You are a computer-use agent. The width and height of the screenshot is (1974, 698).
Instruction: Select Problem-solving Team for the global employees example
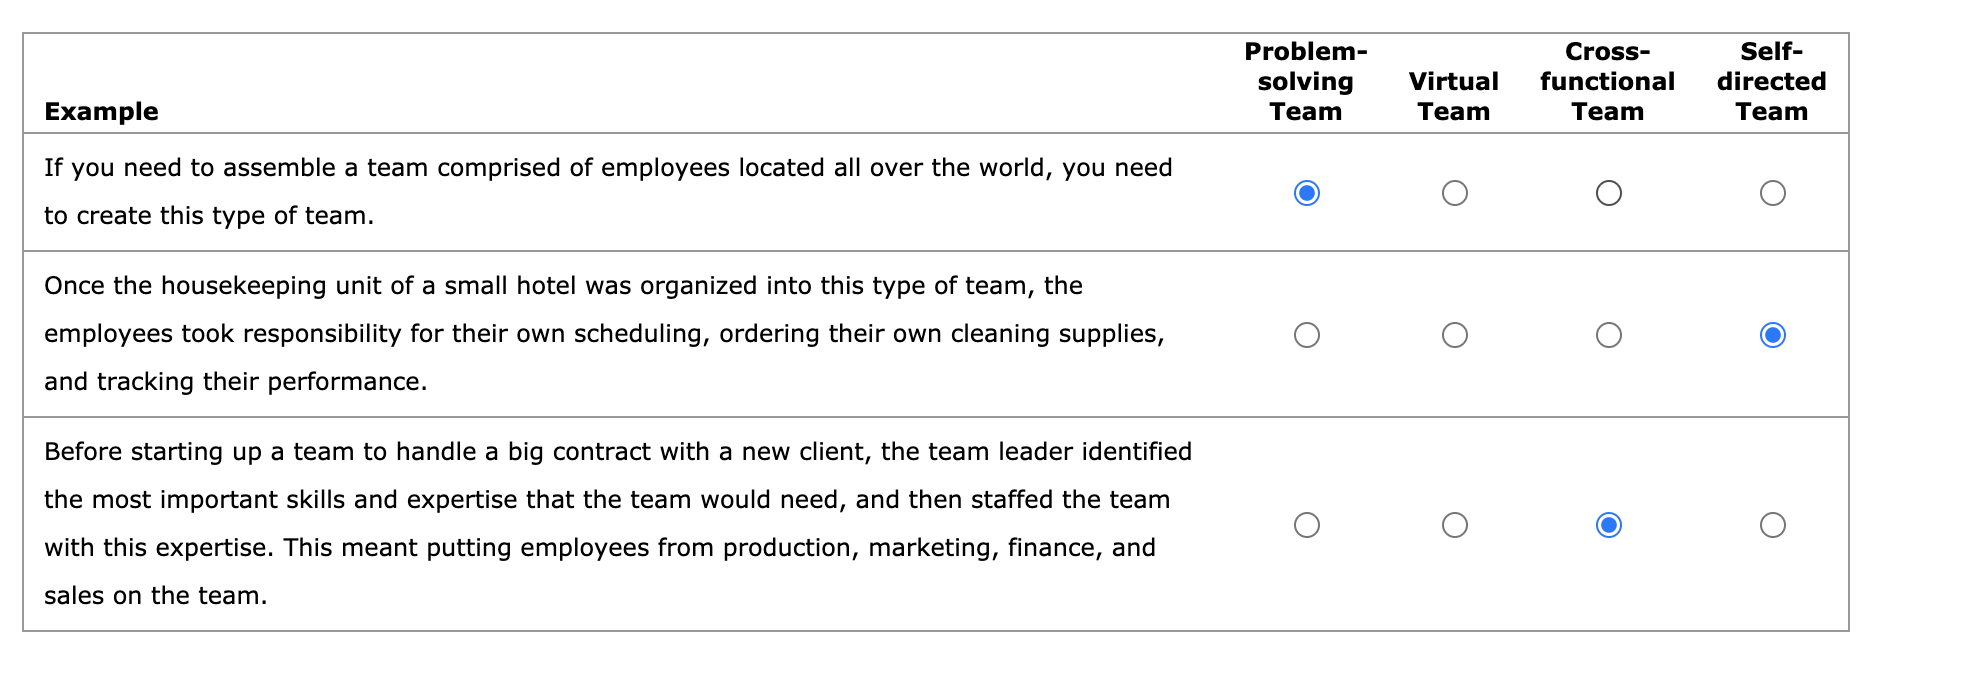click(x=1307, y=193)
